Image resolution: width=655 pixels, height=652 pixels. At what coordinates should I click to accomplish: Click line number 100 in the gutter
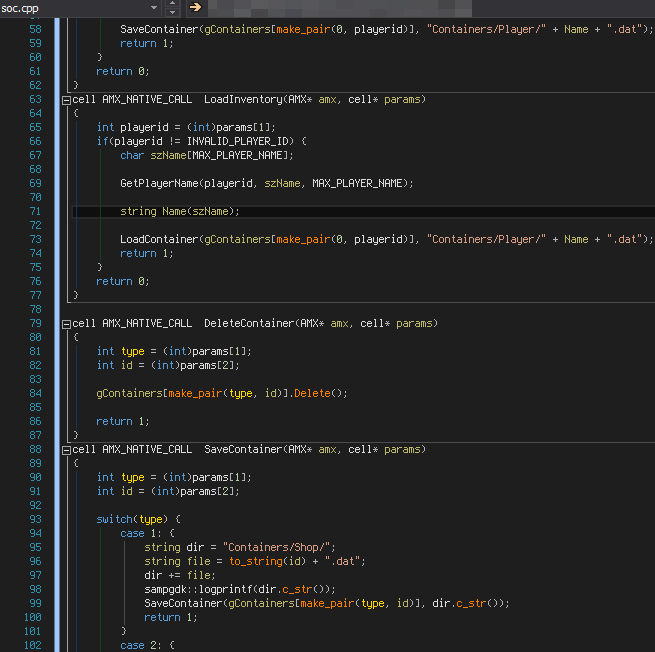pos(33,617)
